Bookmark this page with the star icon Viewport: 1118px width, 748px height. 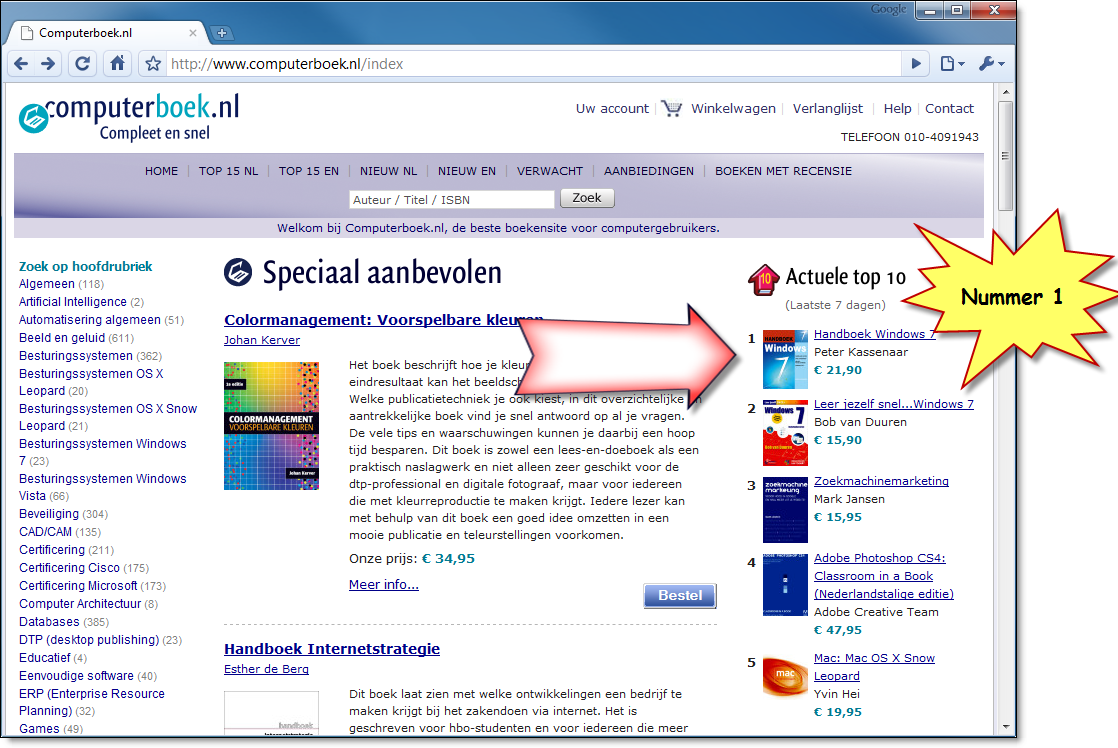click(153, 64)
